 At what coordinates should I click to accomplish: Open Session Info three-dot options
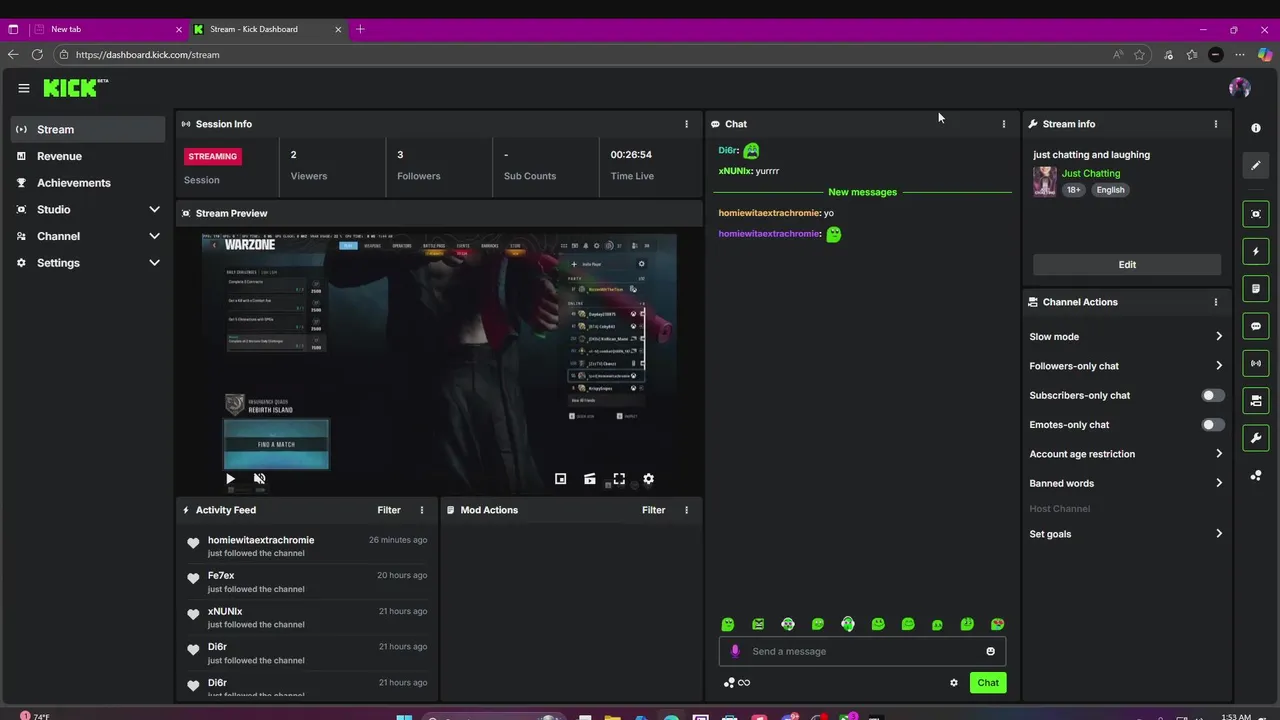686,124
